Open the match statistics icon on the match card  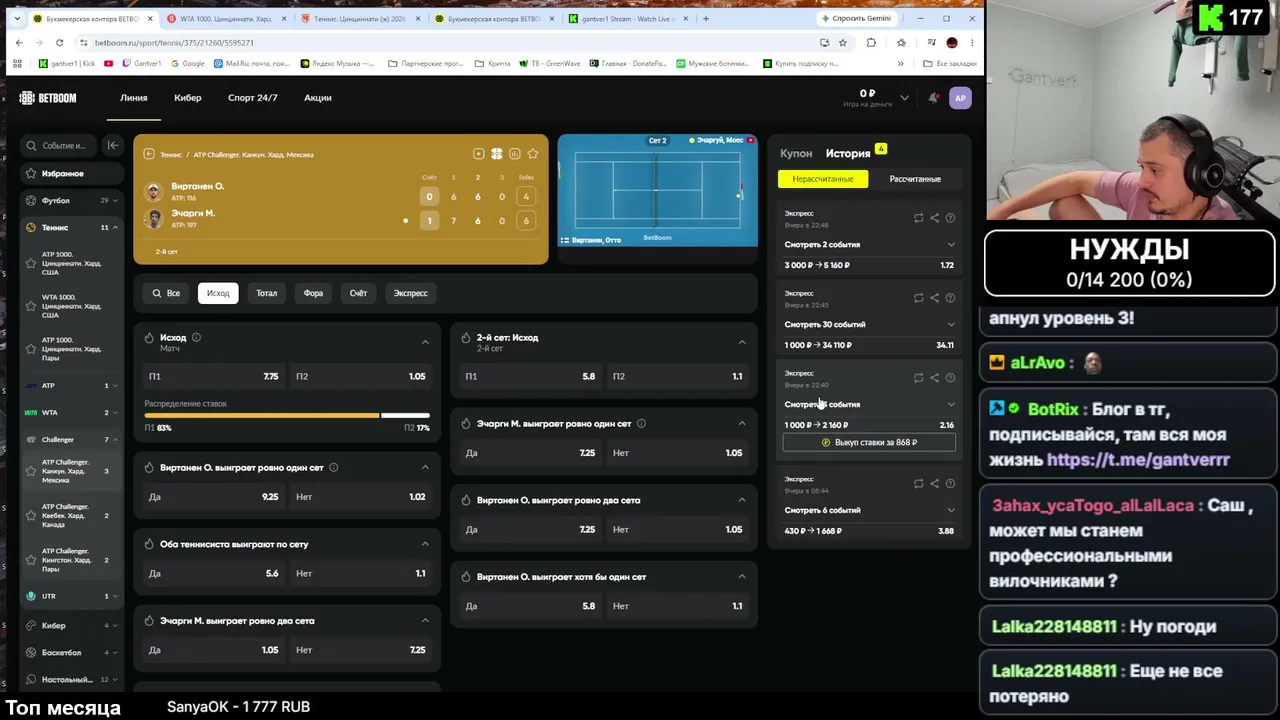(x=514, y=154)
